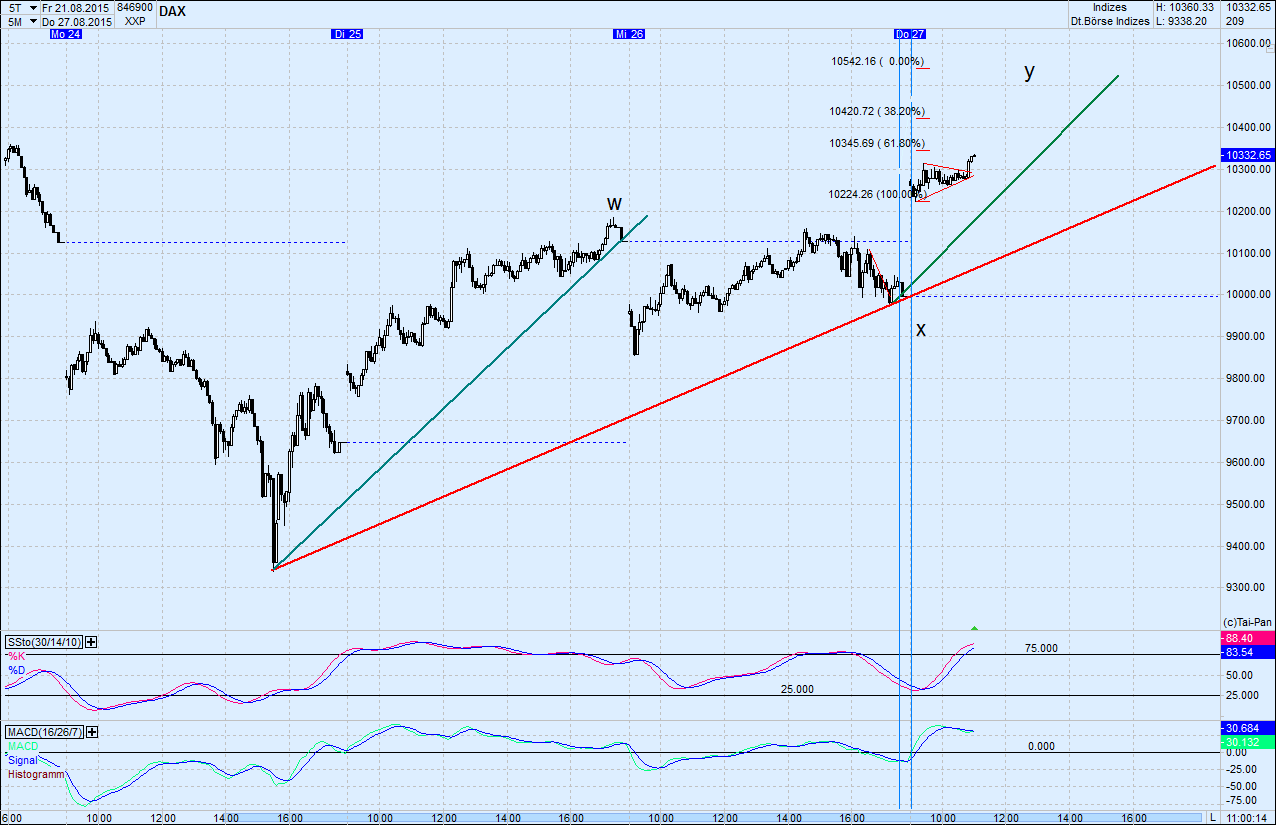
Task: Toggle the Histogramm display
Action: 31,773
